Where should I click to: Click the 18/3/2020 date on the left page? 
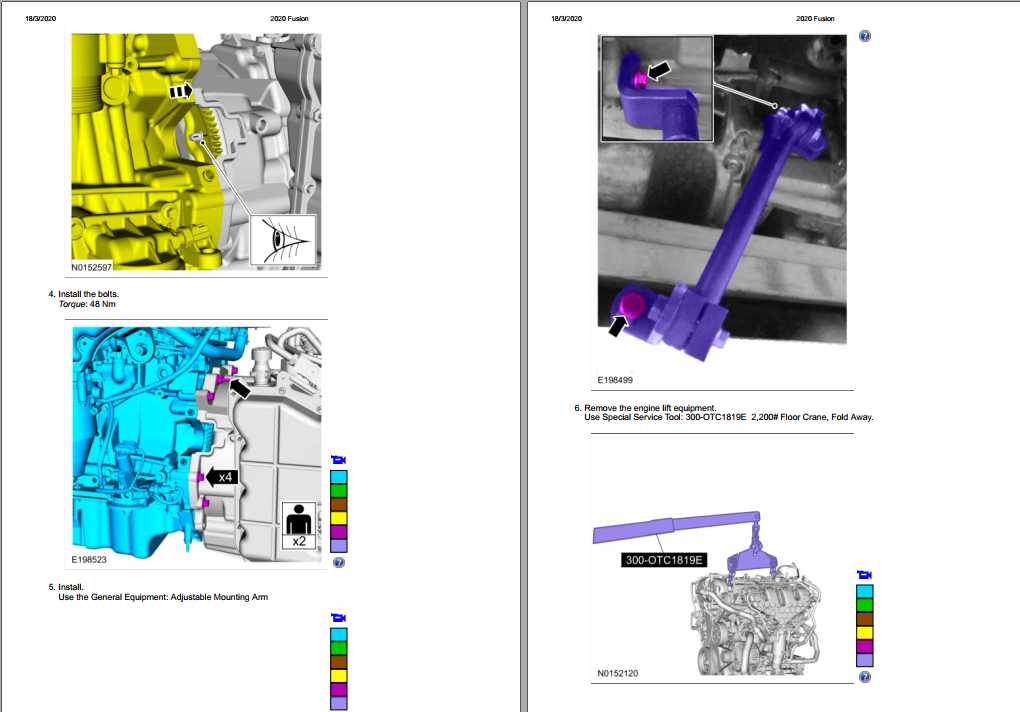[40, 18]
